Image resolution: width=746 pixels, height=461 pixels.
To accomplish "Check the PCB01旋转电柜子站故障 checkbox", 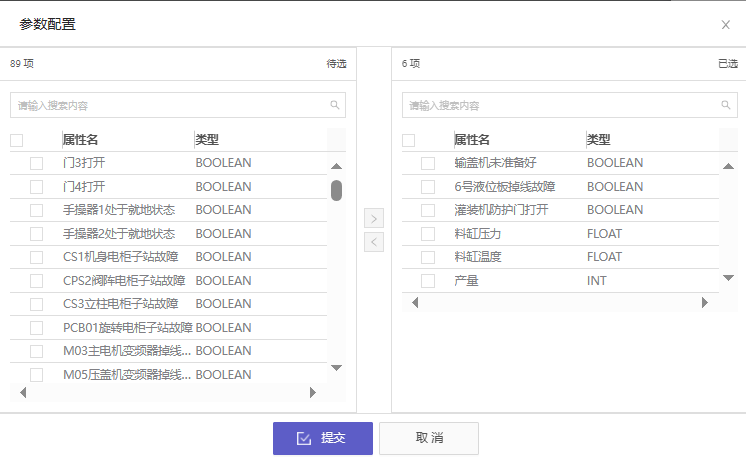I will point(37,328).
